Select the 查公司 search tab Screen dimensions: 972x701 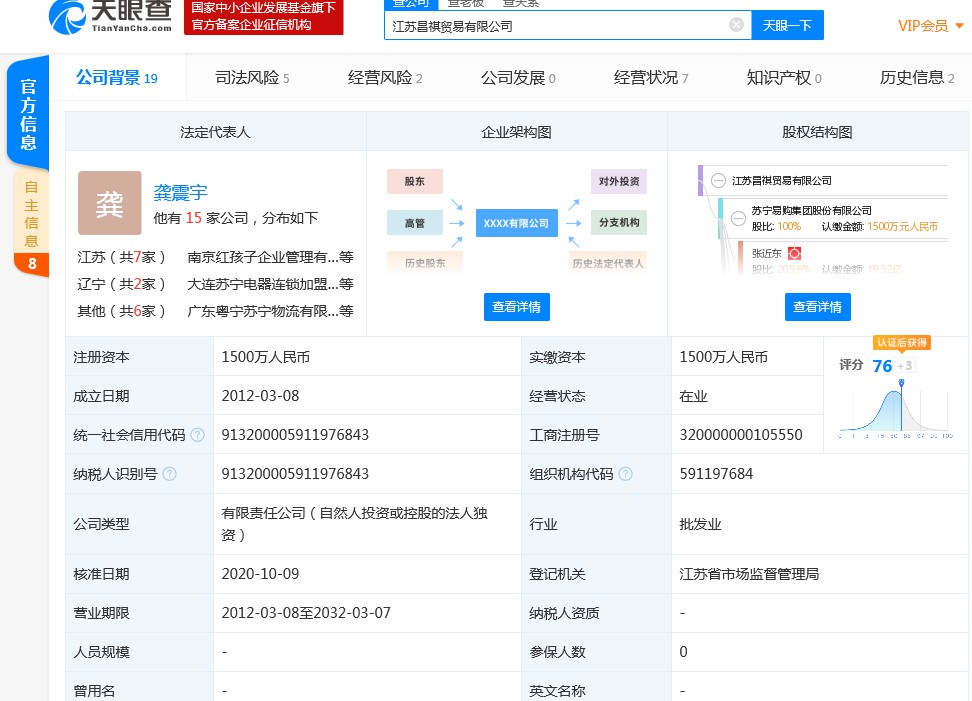click(x=411, y=4)
